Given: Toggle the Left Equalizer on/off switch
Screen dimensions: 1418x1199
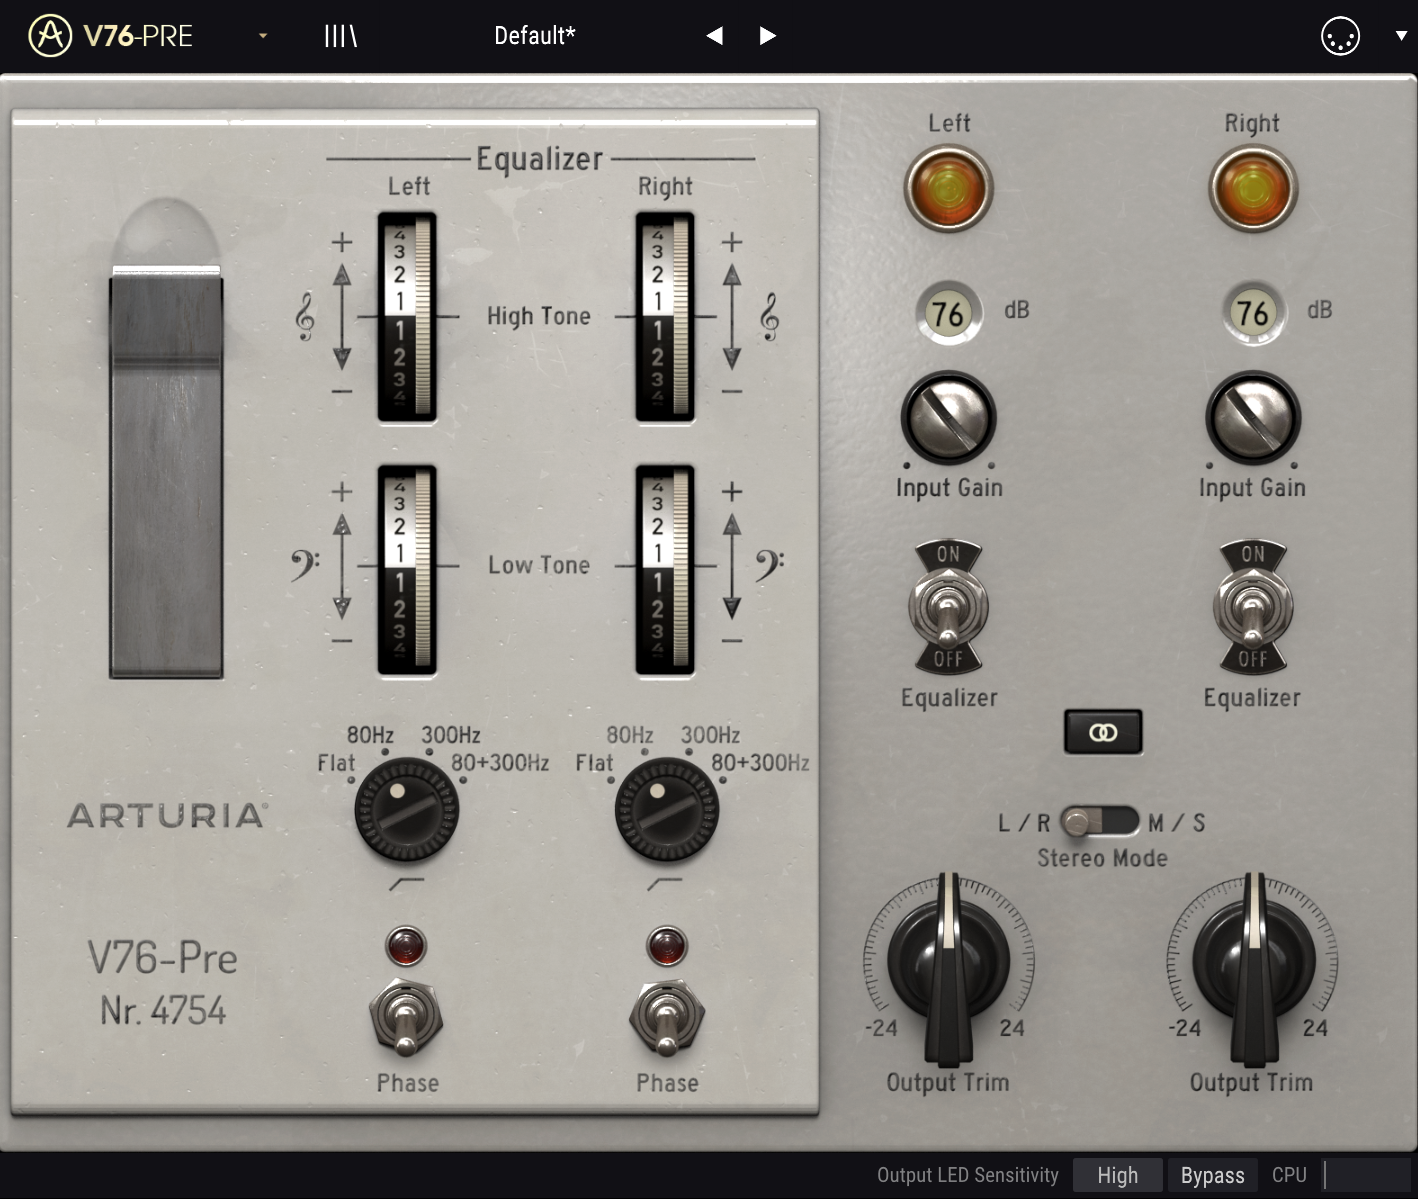Looking at the screenshot, I should (948, 607).
